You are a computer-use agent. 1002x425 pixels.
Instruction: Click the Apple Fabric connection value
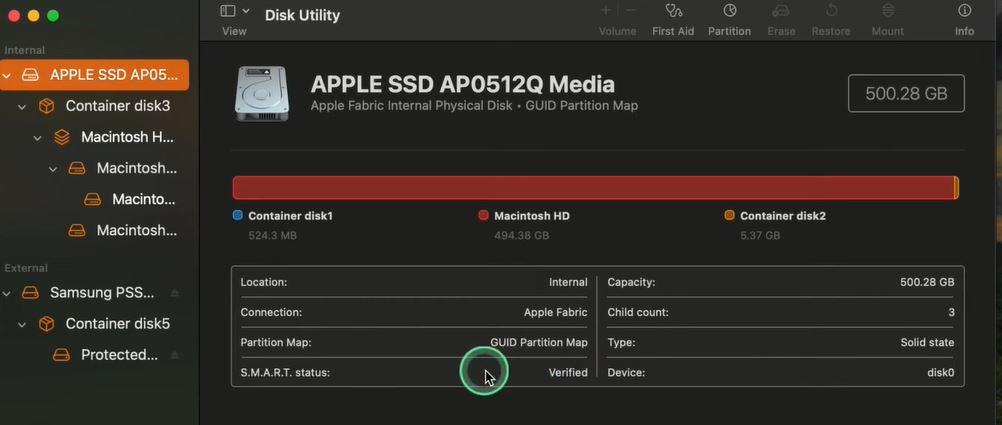click(555, 313)
